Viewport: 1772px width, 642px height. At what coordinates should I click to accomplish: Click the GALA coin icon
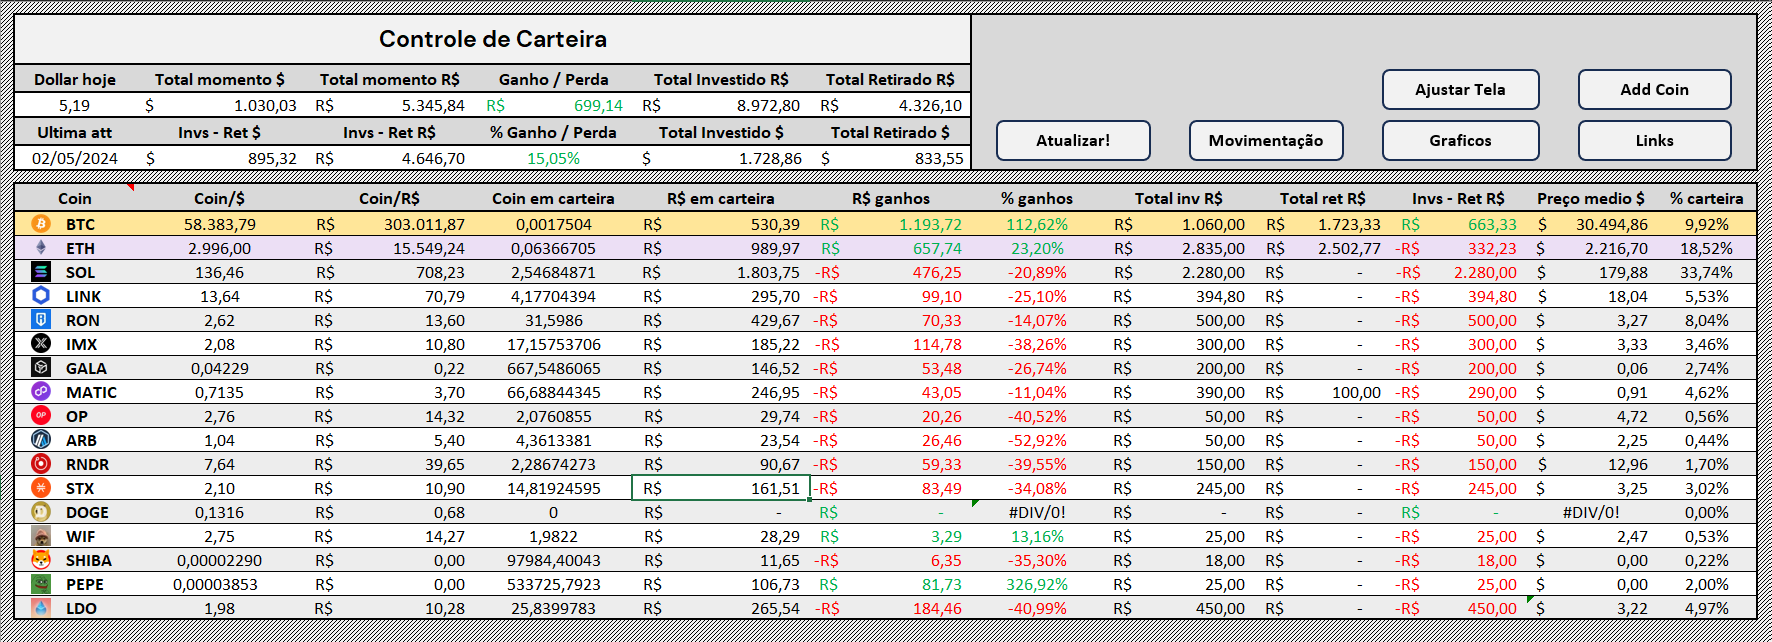(41, 368)
